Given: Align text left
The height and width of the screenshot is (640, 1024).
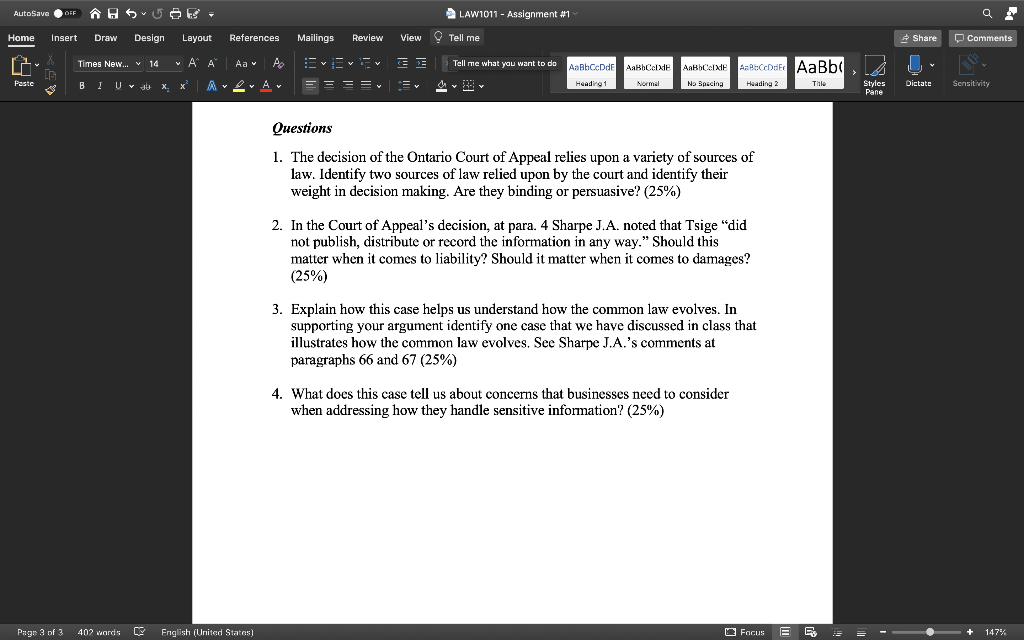Looking at the screenshot, I should [x=310, y=86].
